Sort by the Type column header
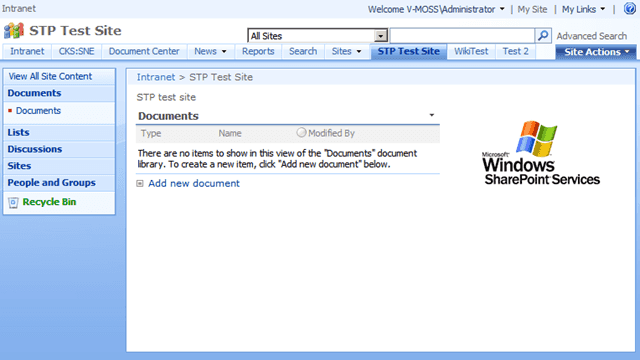The height and width of the screenshot is (360, 640). point(151,133)
